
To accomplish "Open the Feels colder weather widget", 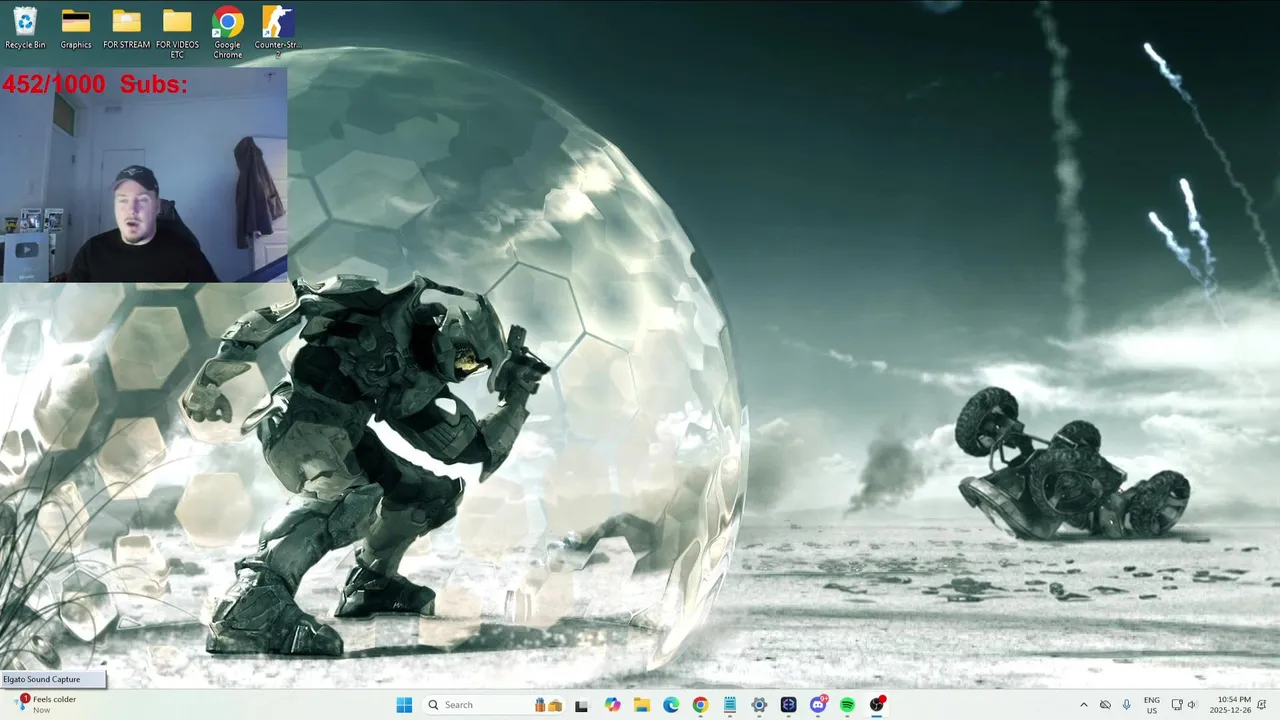I will tap(45, 705).
